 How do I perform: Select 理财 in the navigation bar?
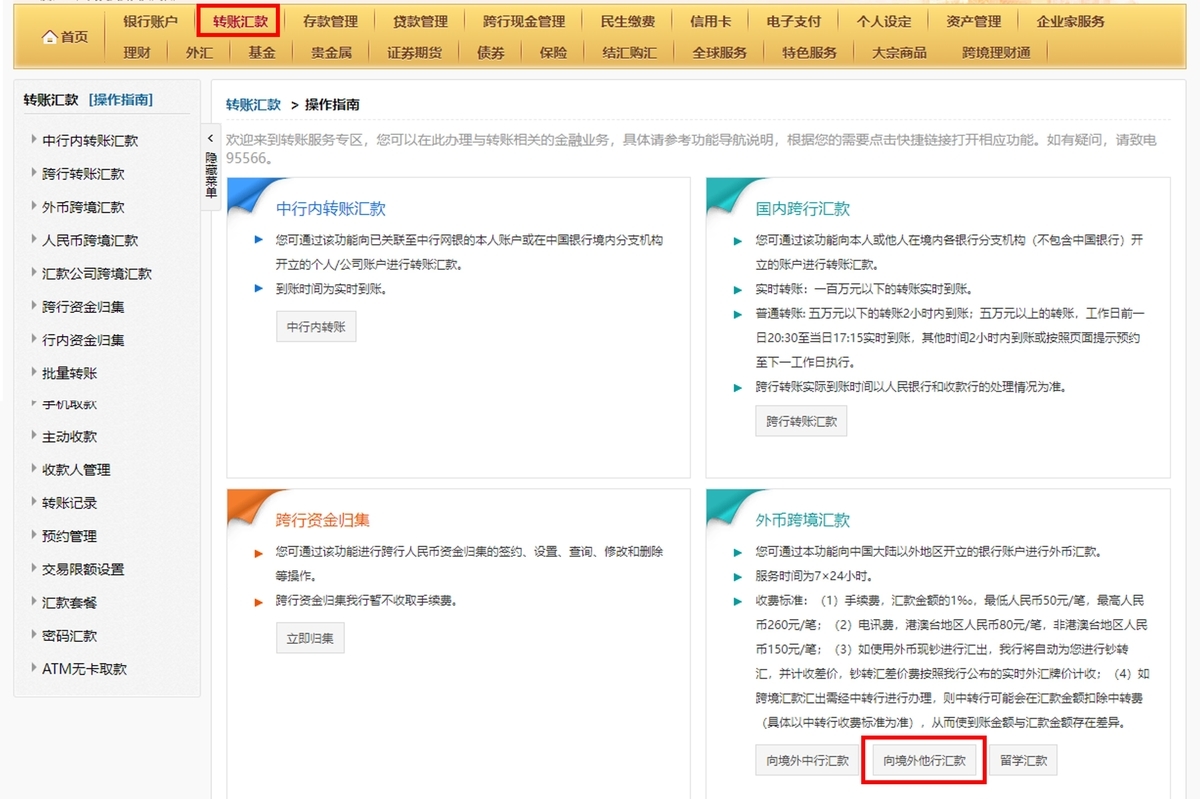point(138,52)
